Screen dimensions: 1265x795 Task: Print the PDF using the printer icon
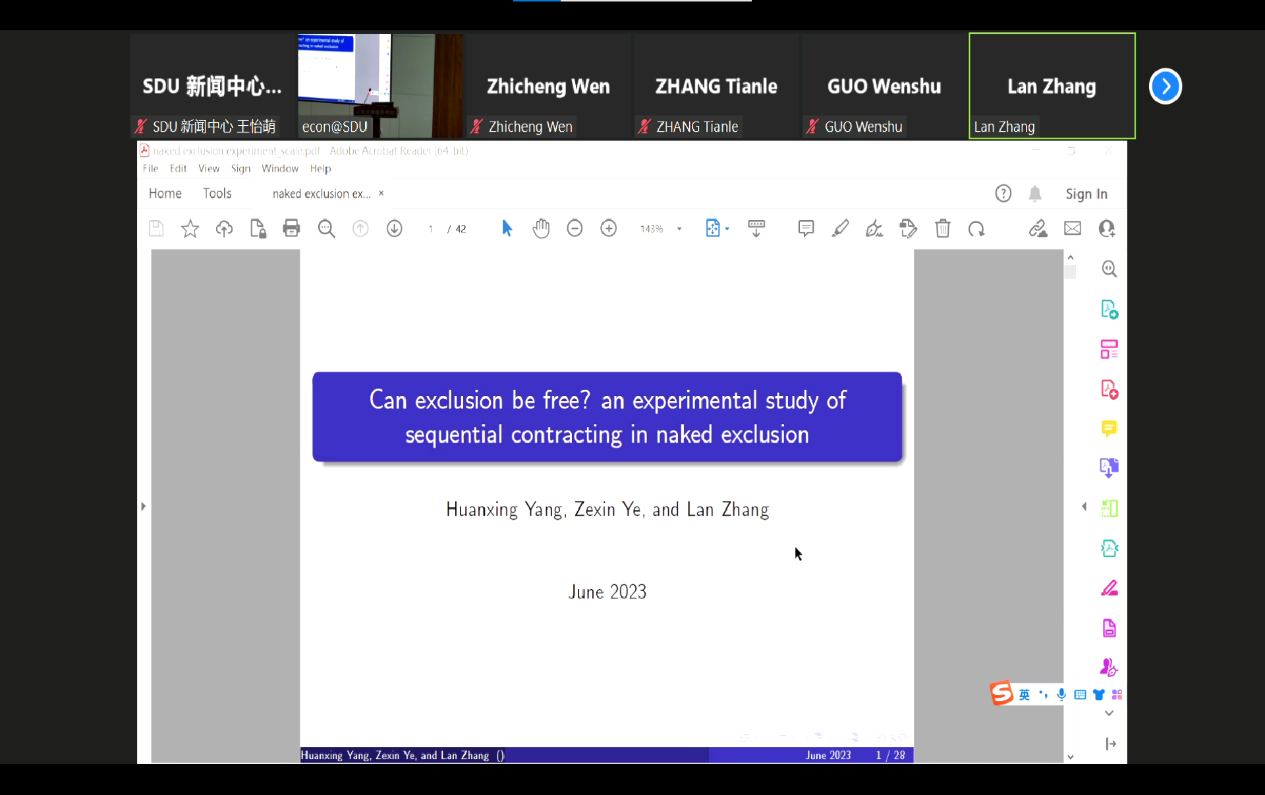click(x=291, y=229)
